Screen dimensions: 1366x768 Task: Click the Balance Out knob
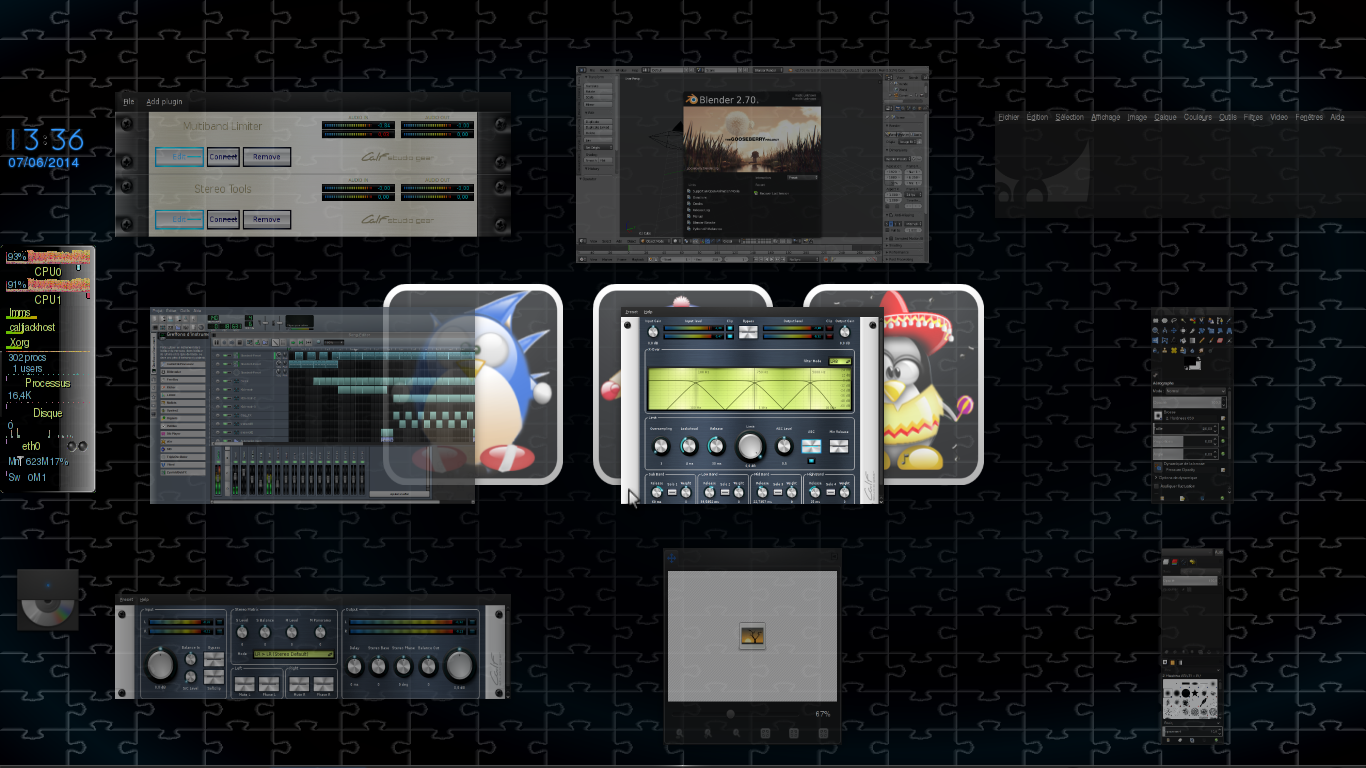pyautogui.click(x=429, y=664)
